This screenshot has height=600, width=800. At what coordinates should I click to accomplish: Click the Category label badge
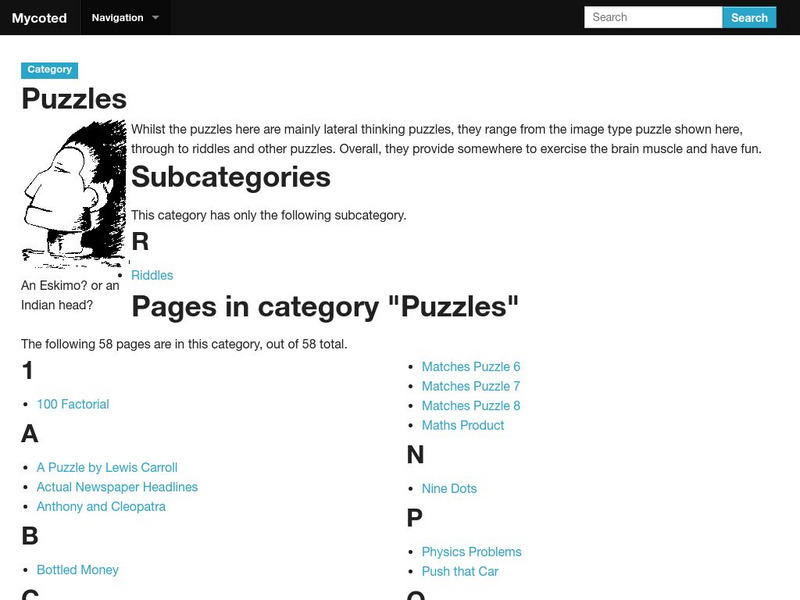click(x=50, y=70)
